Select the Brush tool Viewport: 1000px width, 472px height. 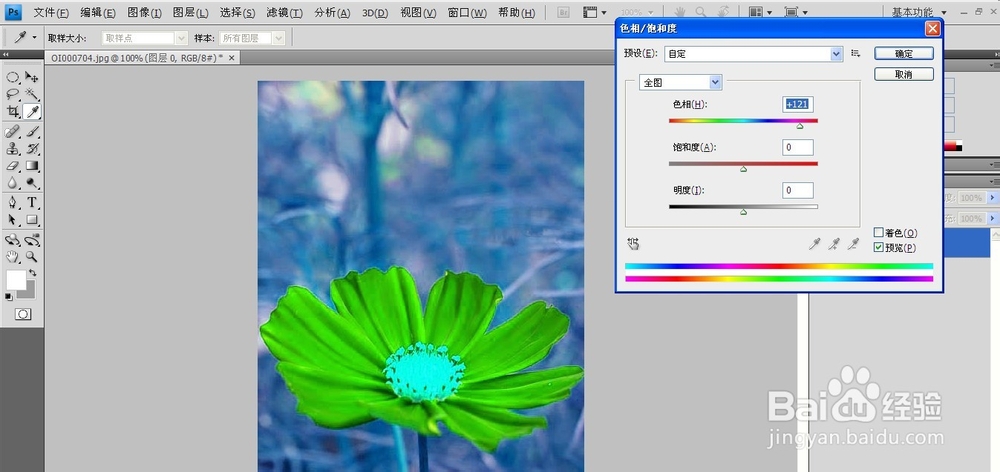click(x=31, y=131)
